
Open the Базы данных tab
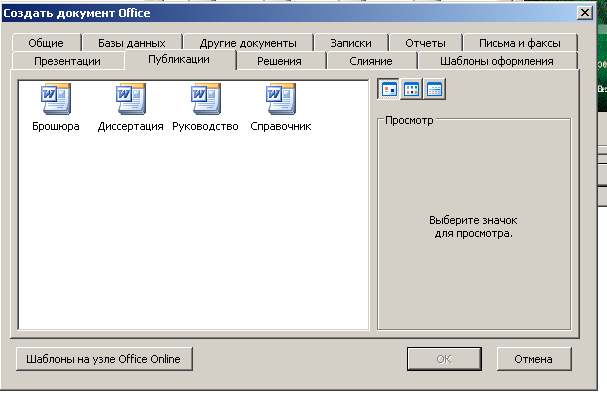pos(132,43)
